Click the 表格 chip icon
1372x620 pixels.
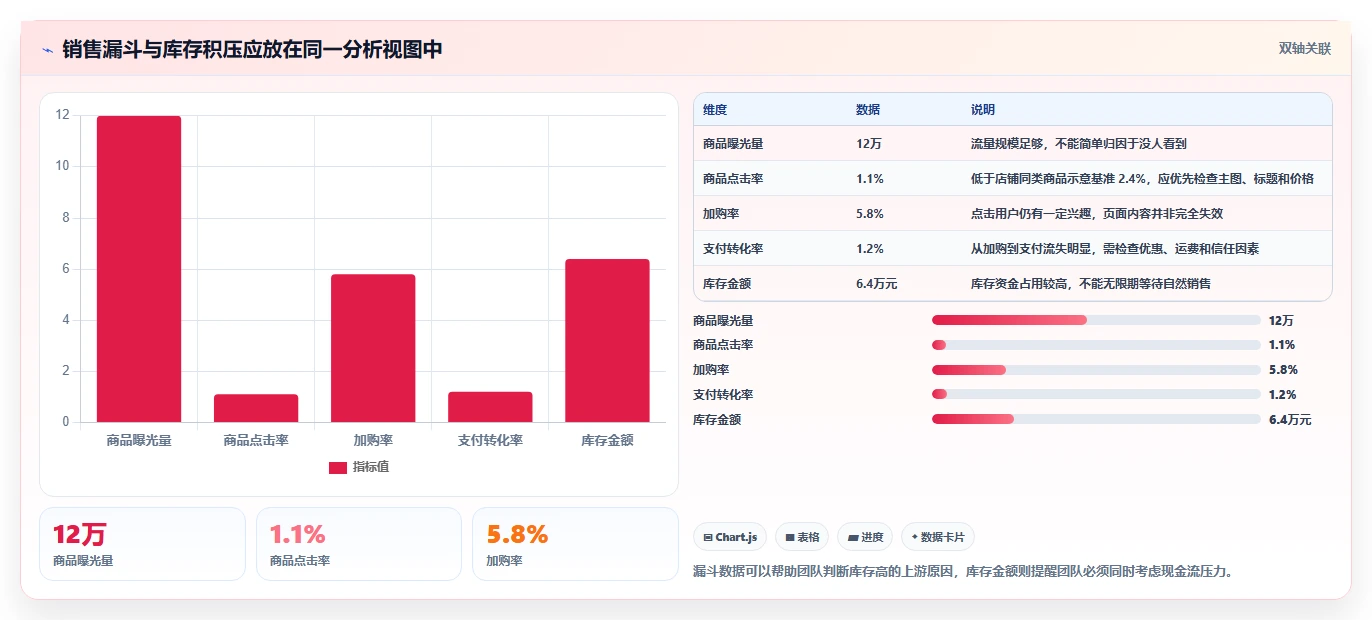point(790,537)
